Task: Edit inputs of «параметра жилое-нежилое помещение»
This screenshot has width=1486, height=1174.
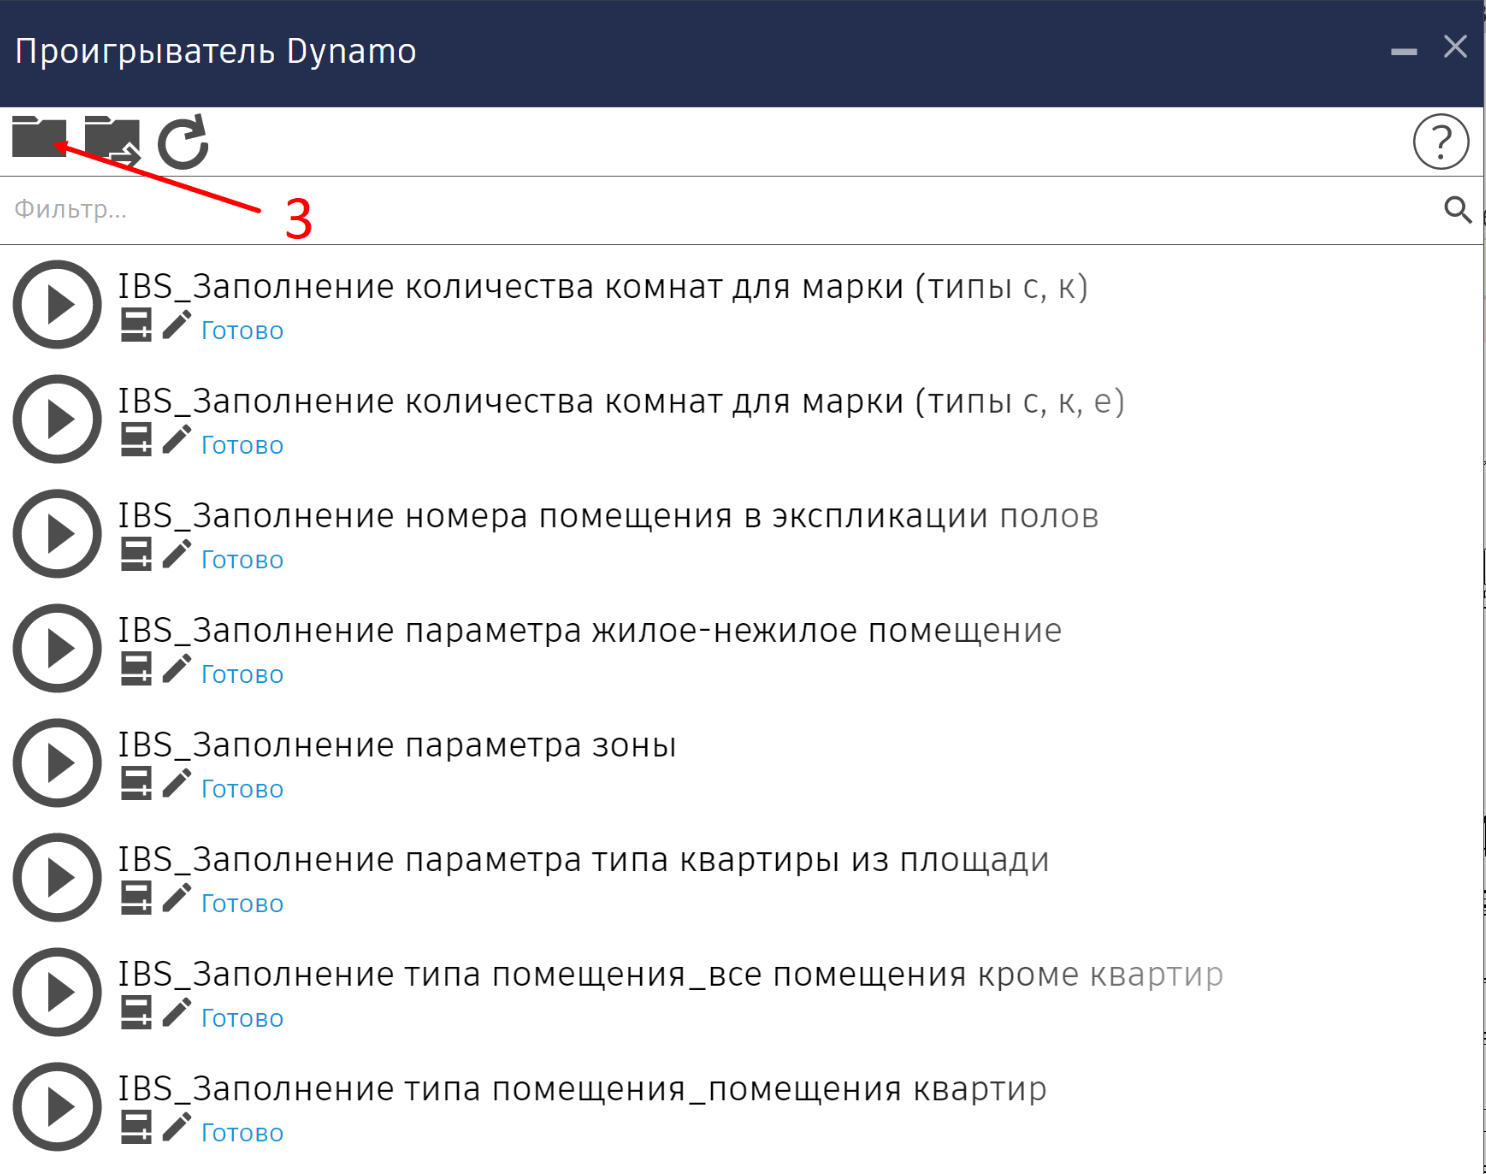Action: click(136, 668)
